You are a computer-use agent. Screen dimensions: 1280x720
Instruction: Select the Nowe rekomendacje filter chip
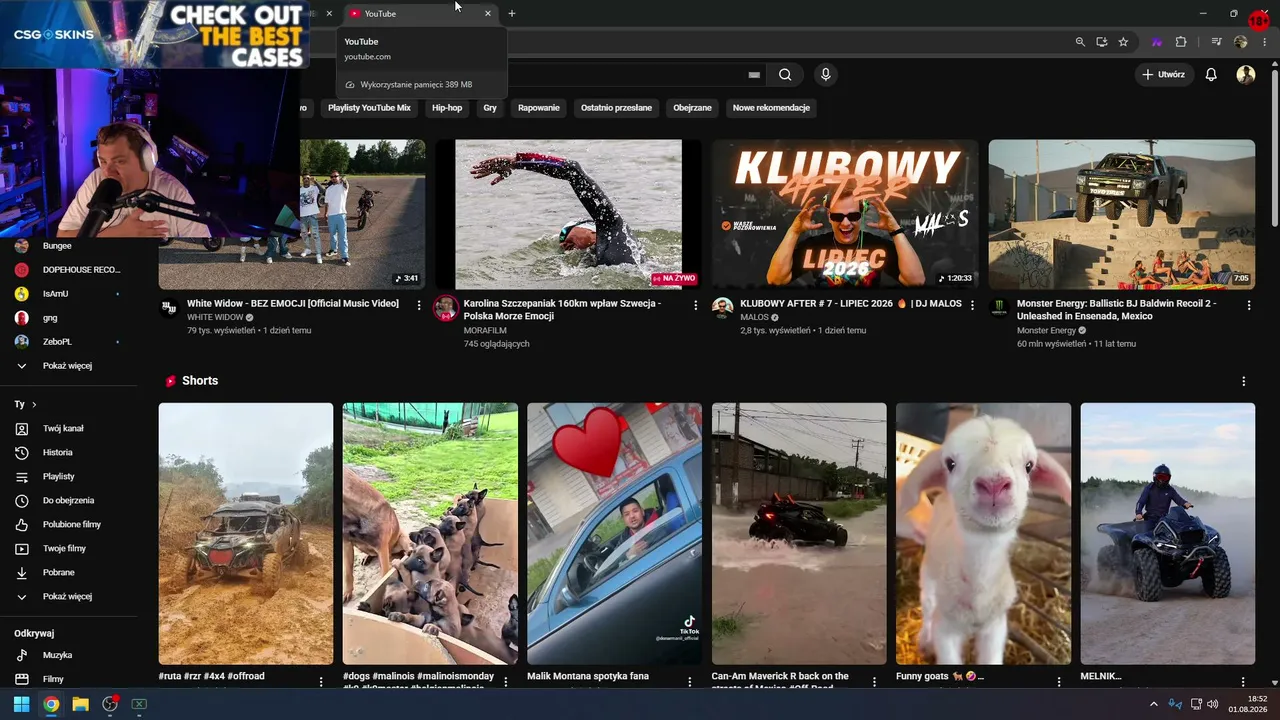[x=771, y=107]
